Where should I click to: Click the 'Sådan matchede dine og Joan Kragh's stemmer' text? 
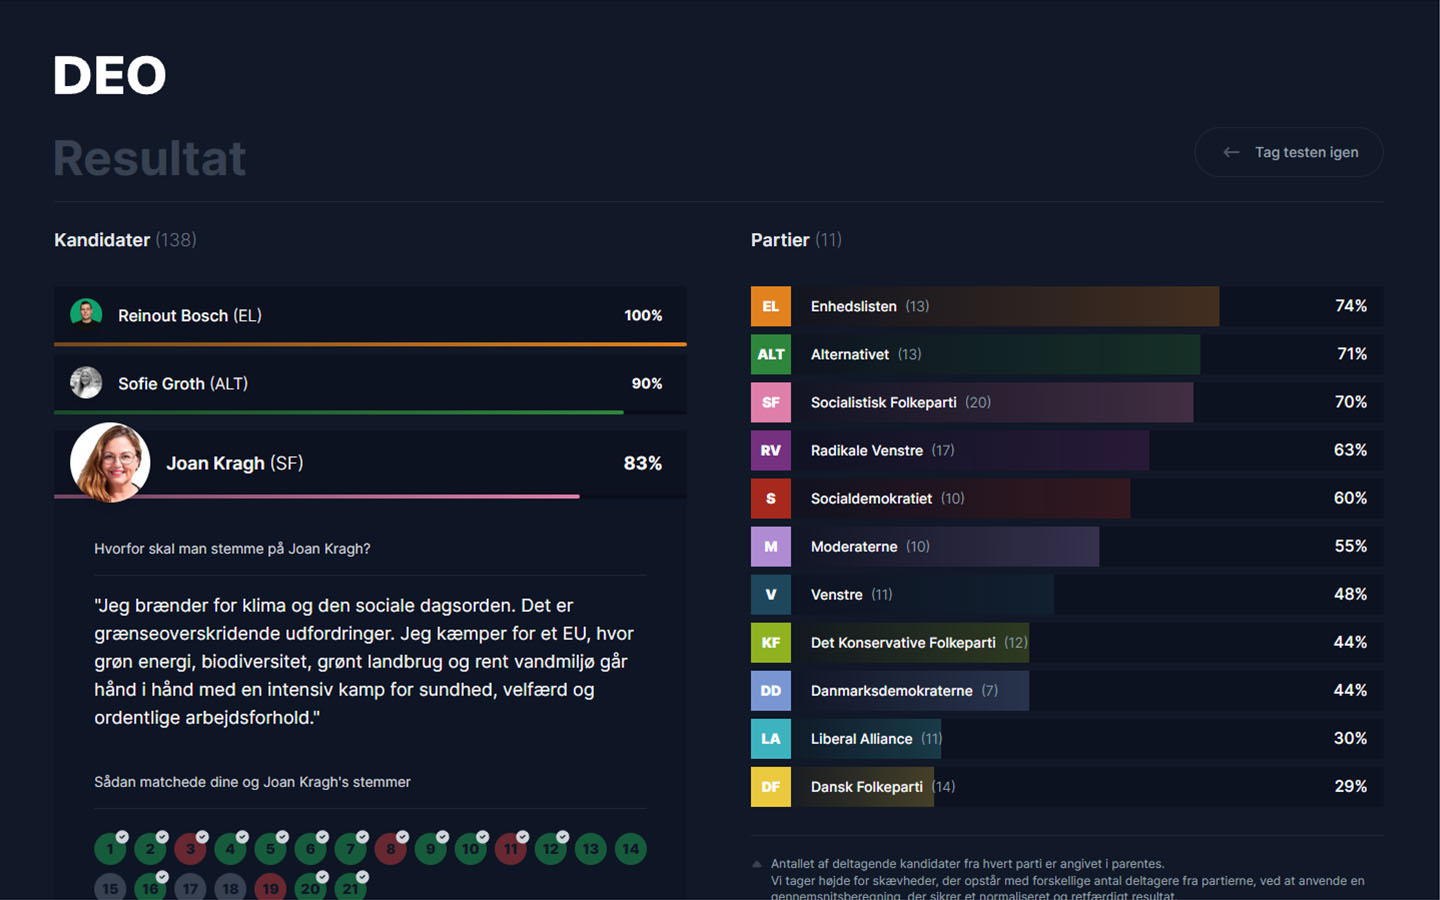252,782
